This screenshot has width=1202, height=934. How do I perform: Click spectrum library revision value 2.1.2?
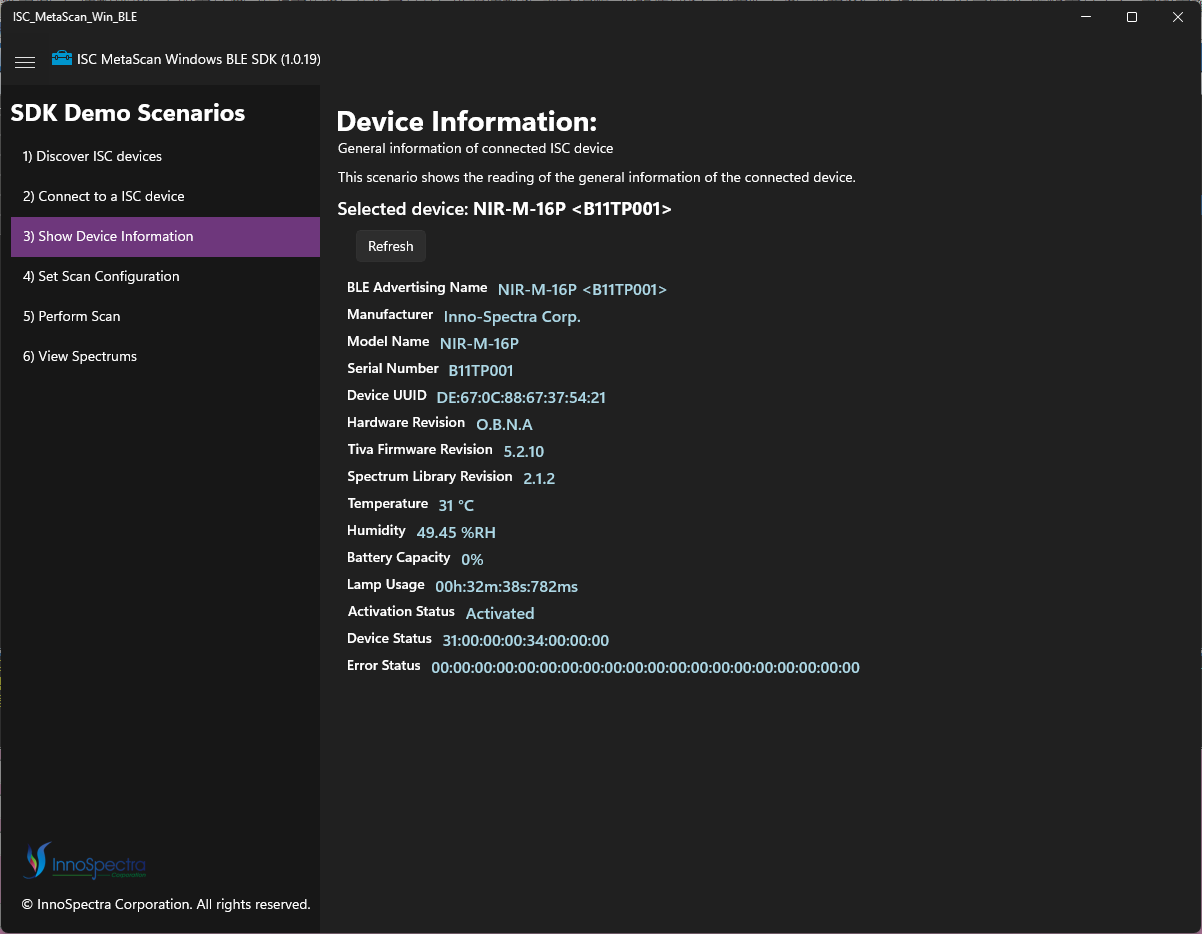click(x=539, y=479)
